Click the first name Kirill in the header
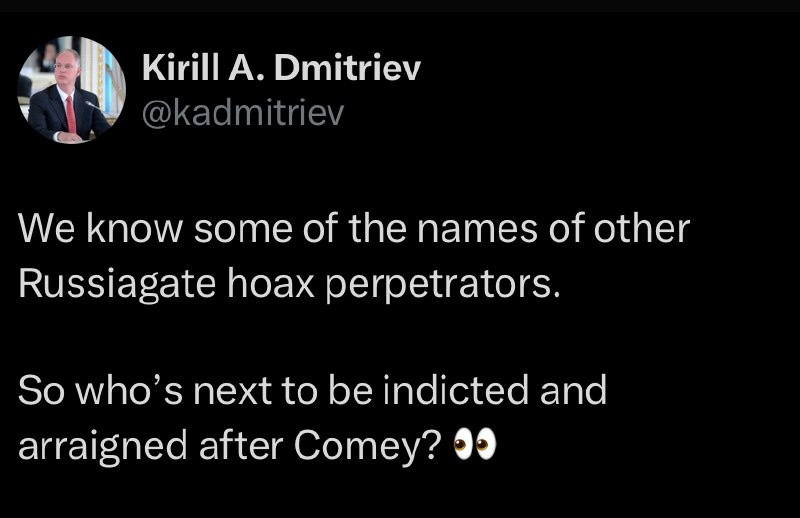The image size is (800, 518). click(177, 70)
